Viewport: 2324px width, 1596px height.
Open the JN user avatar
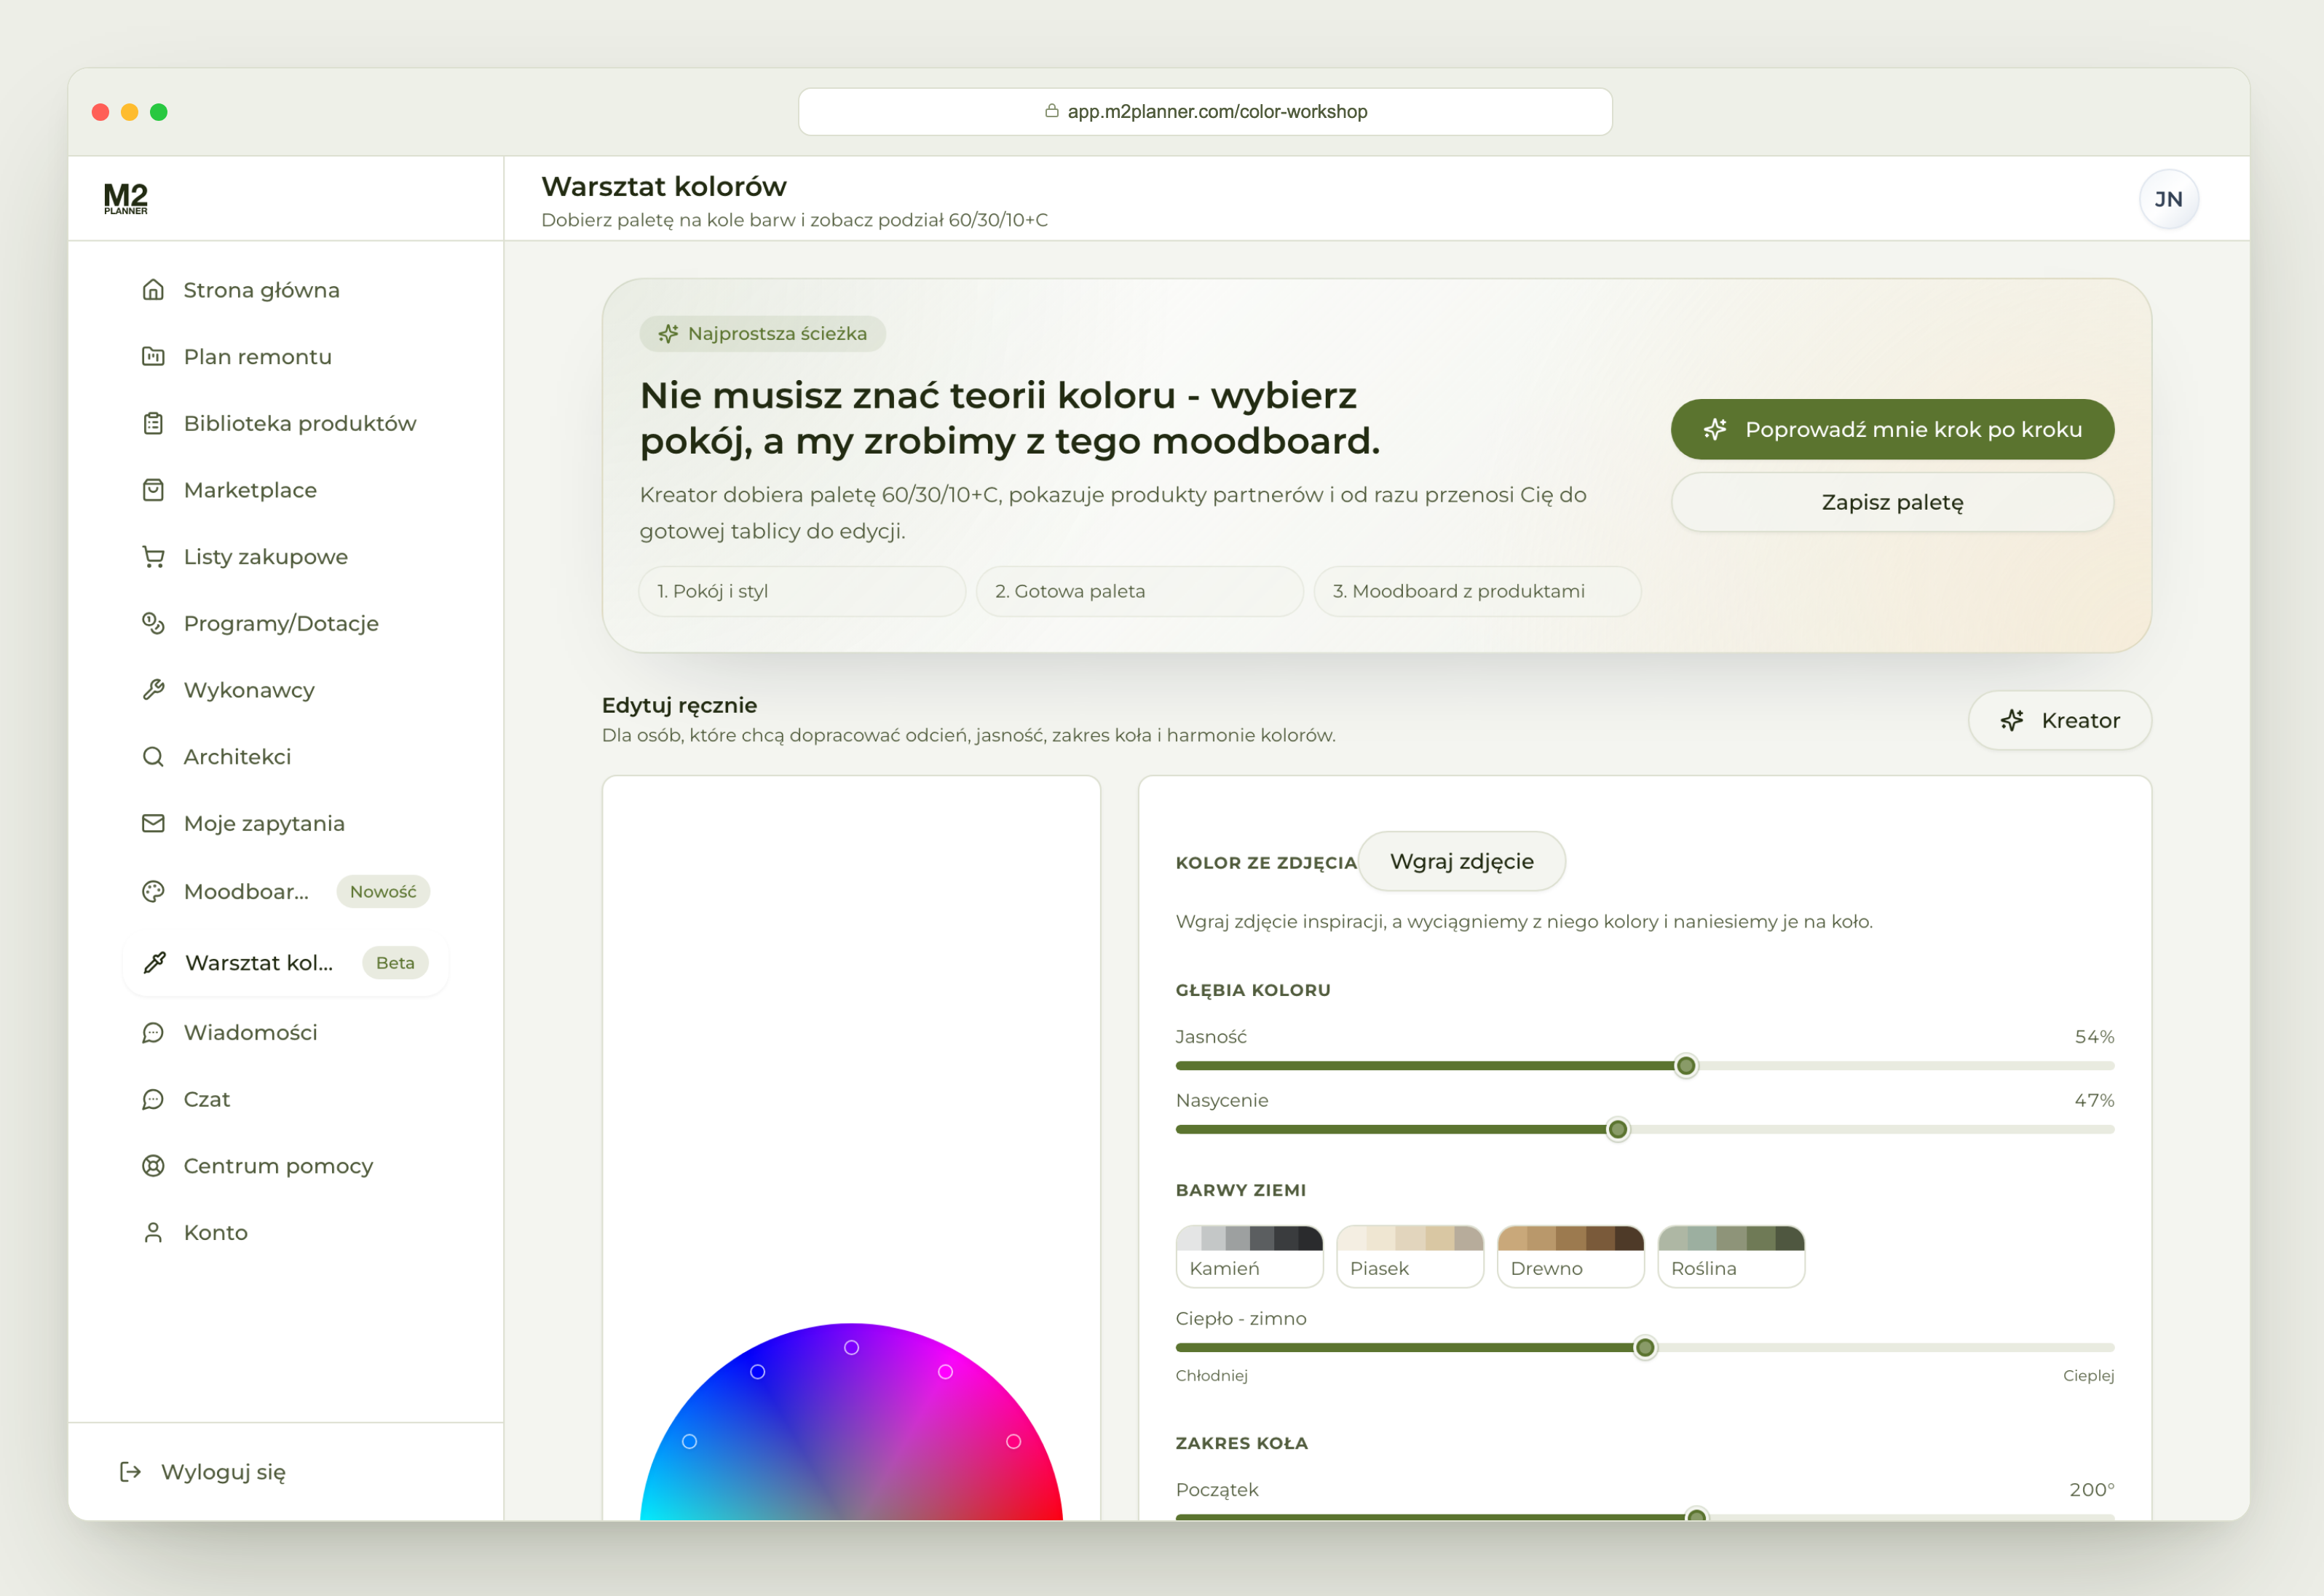(2168, 200)
